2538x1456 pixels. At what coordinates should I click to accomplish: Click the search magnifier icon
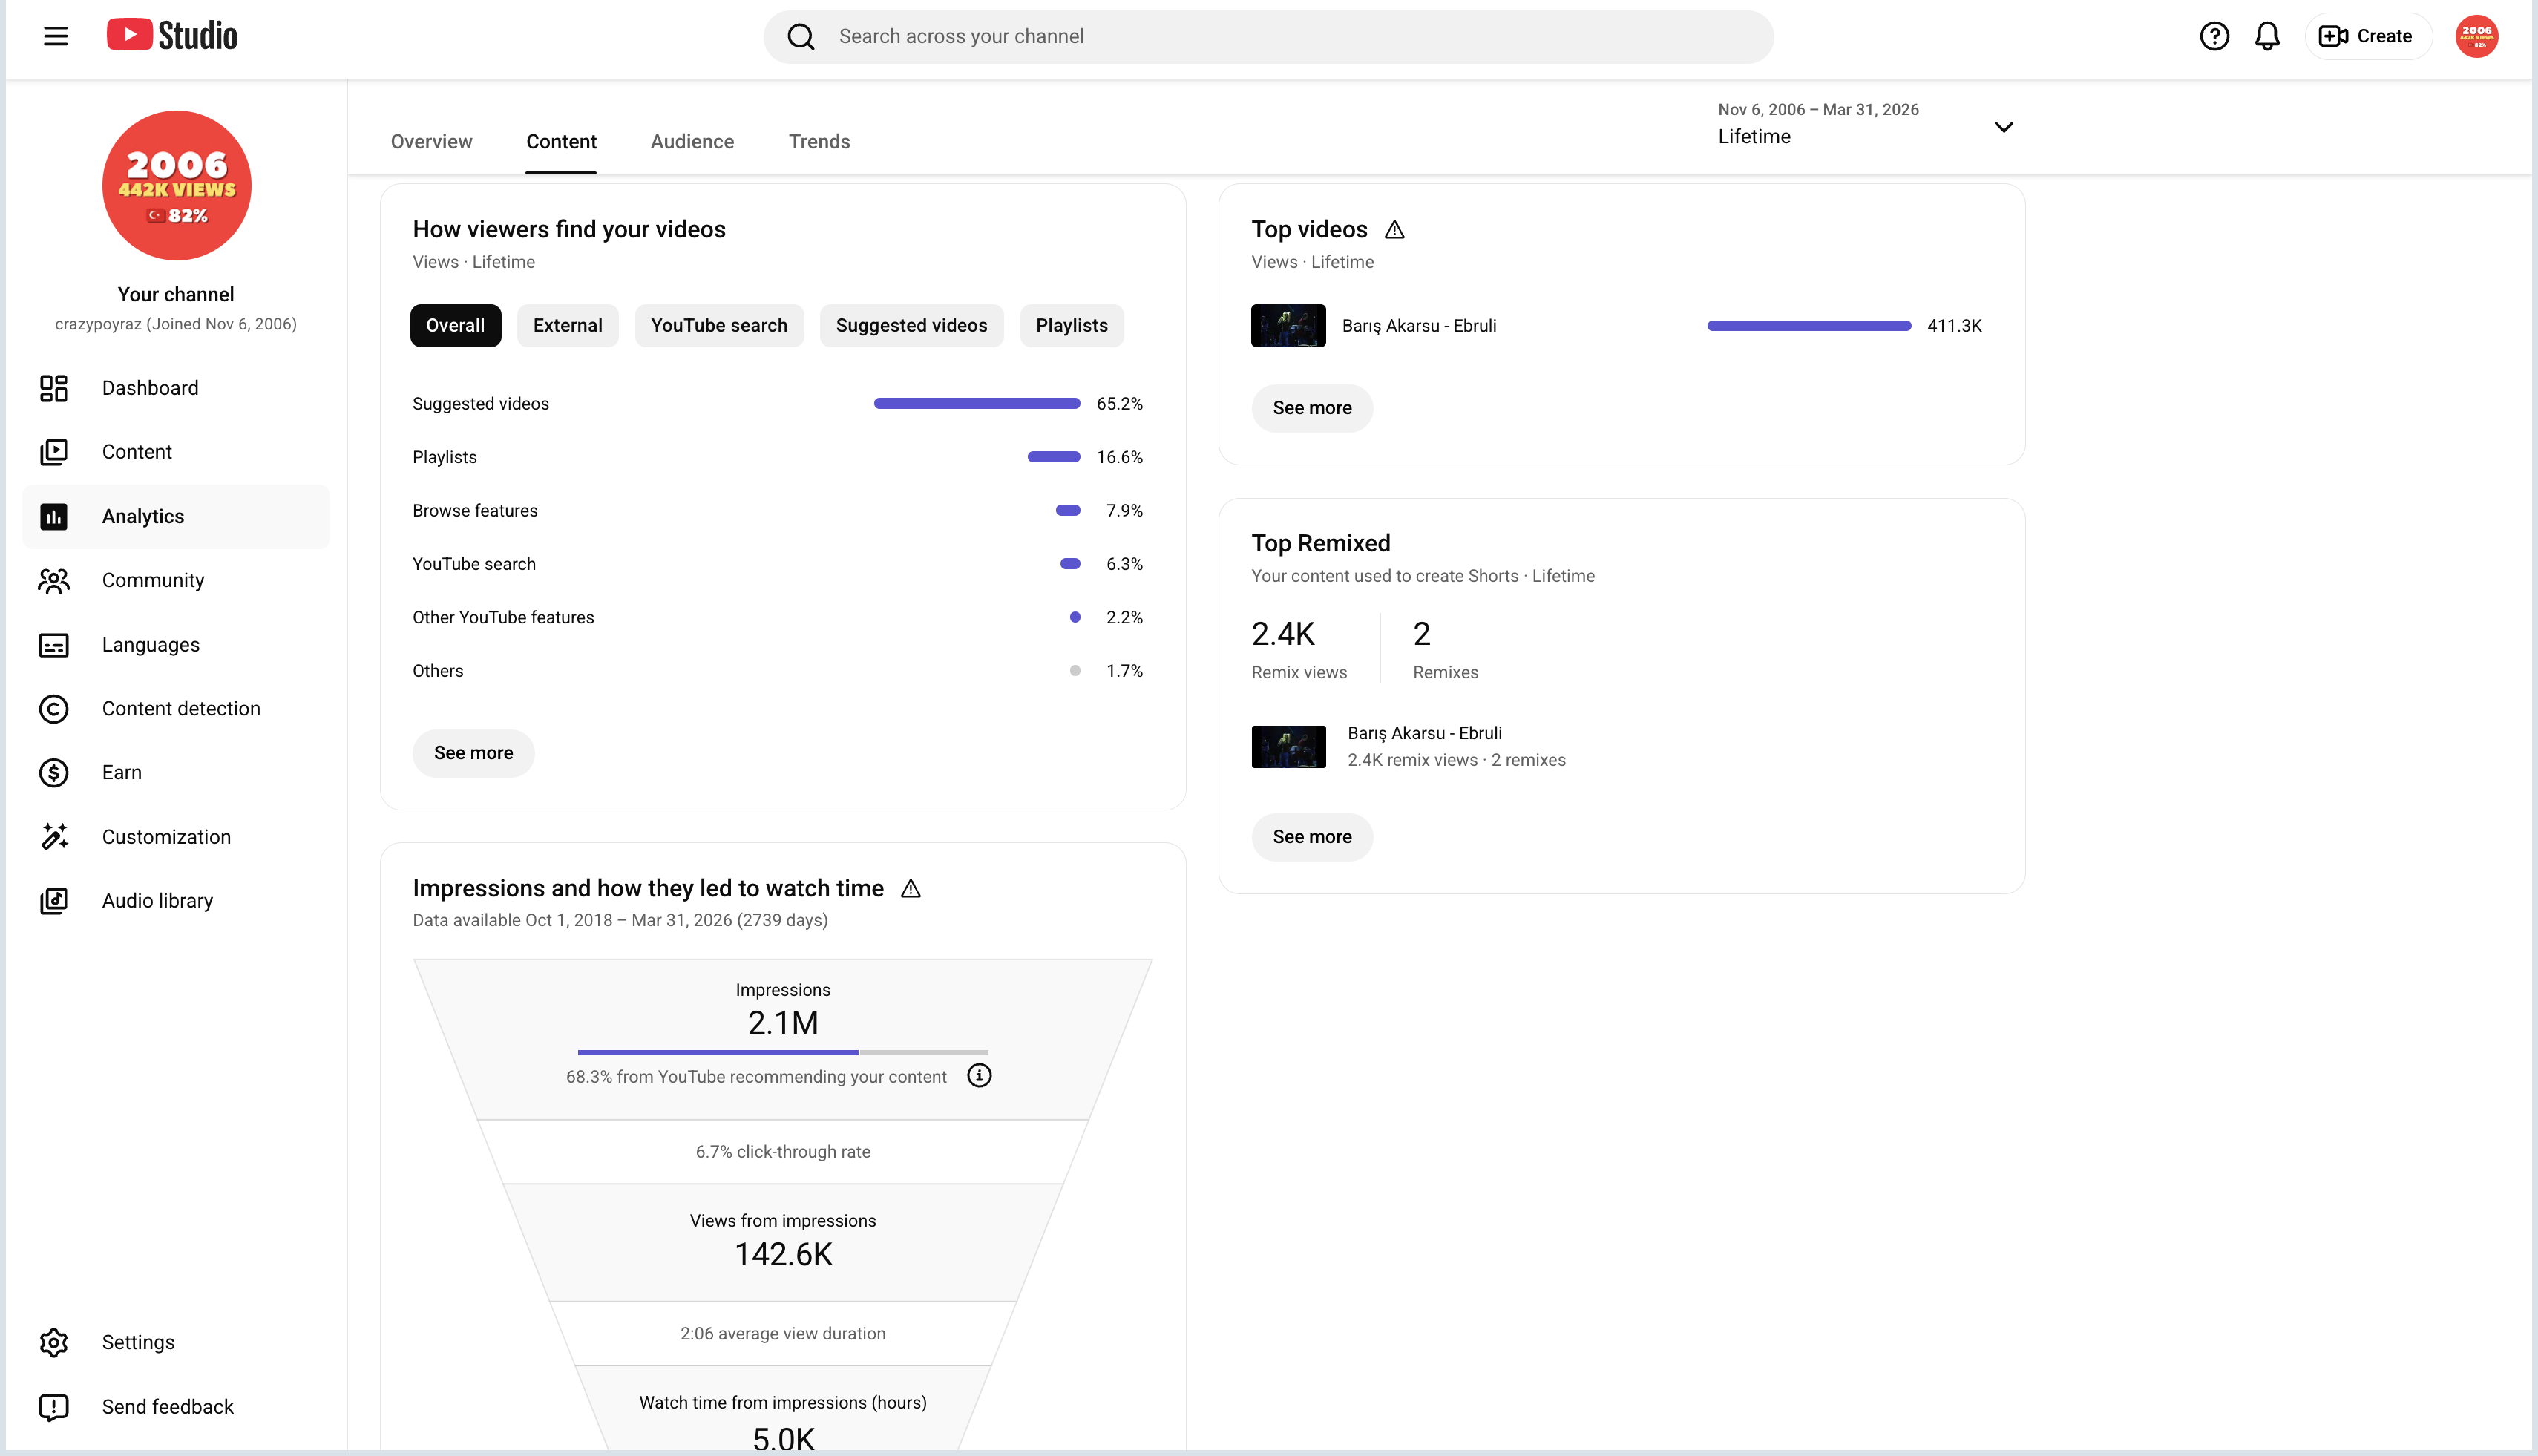(x=801, y=37)
